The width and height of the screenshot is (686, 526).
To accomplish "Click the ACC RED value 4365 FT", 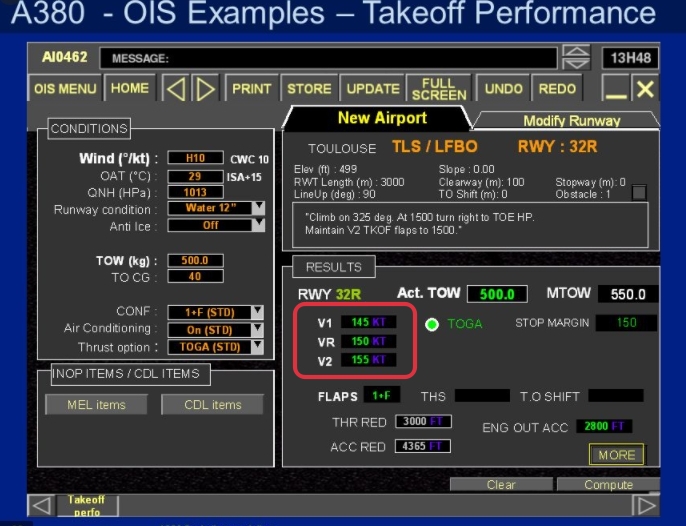I will coord(423,446).
